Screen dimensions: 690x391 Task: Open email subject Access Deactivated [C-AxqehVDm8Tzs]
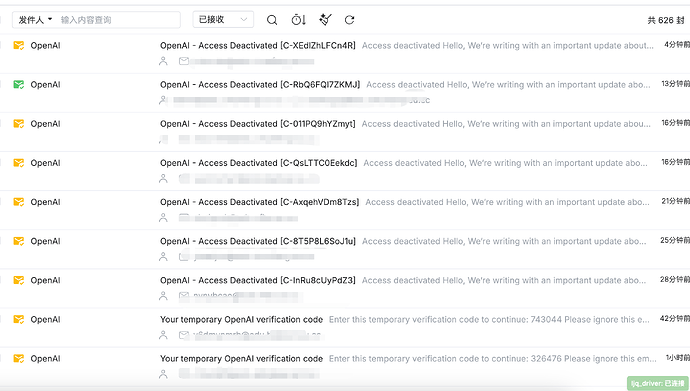click(x=260, y=202)
